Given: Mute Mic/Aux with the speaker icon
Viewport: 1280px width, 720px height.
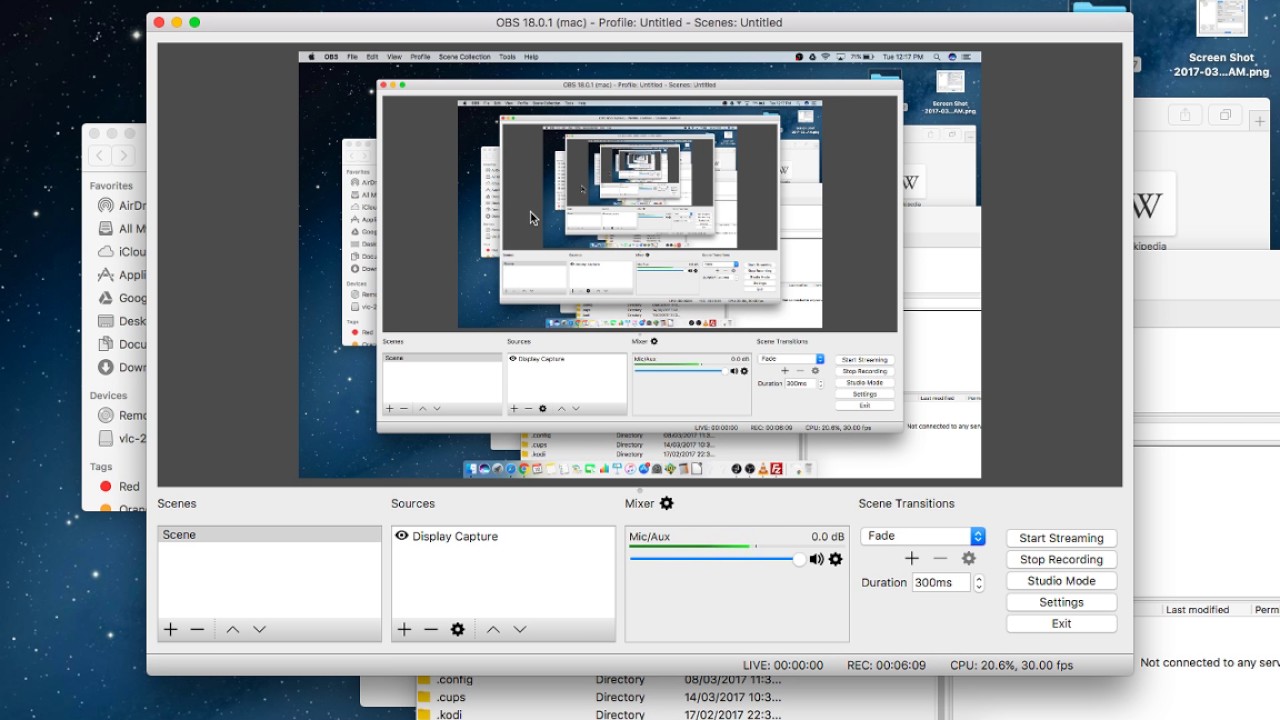Looking at the screenshot, I should coord(817,559).
